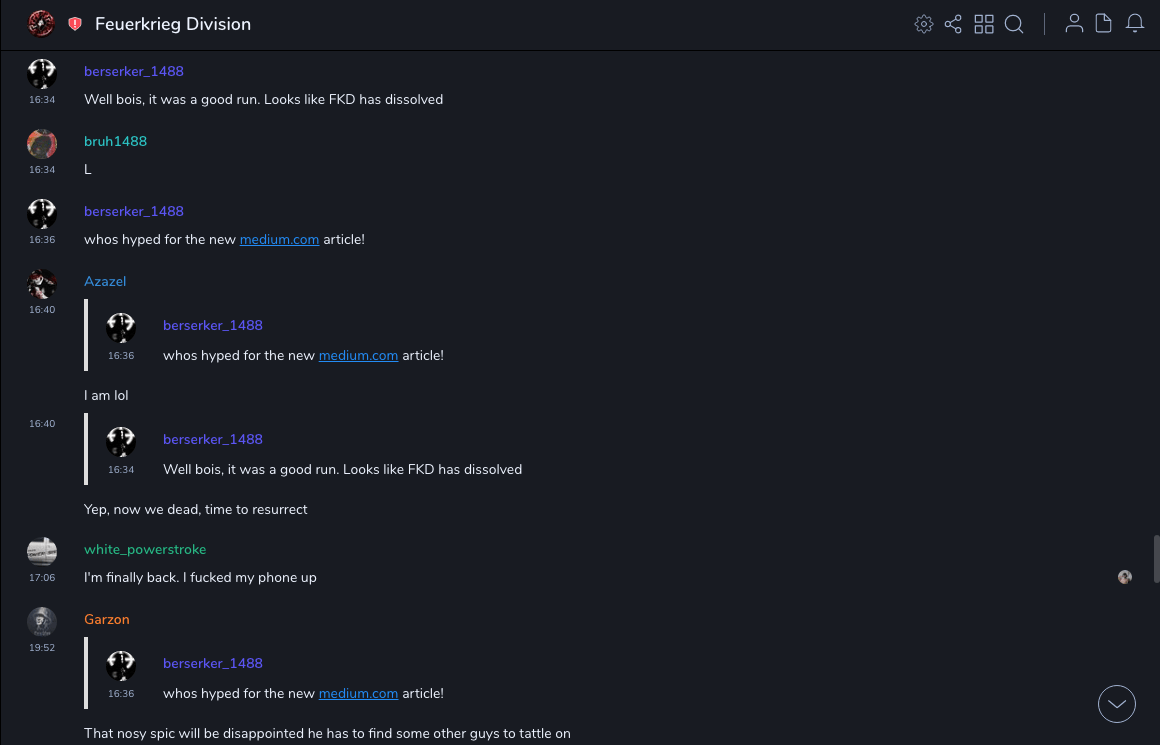
Task: Click the Garzon avatar
Action: 41,621
